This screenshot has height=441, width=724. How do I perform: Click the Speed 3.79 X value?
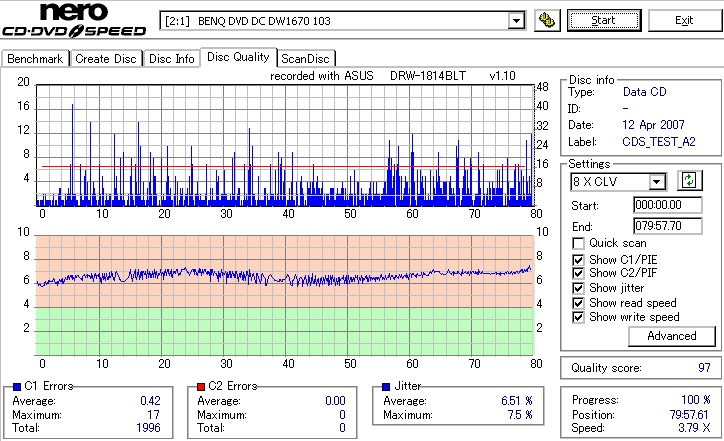tap(694, 428)
